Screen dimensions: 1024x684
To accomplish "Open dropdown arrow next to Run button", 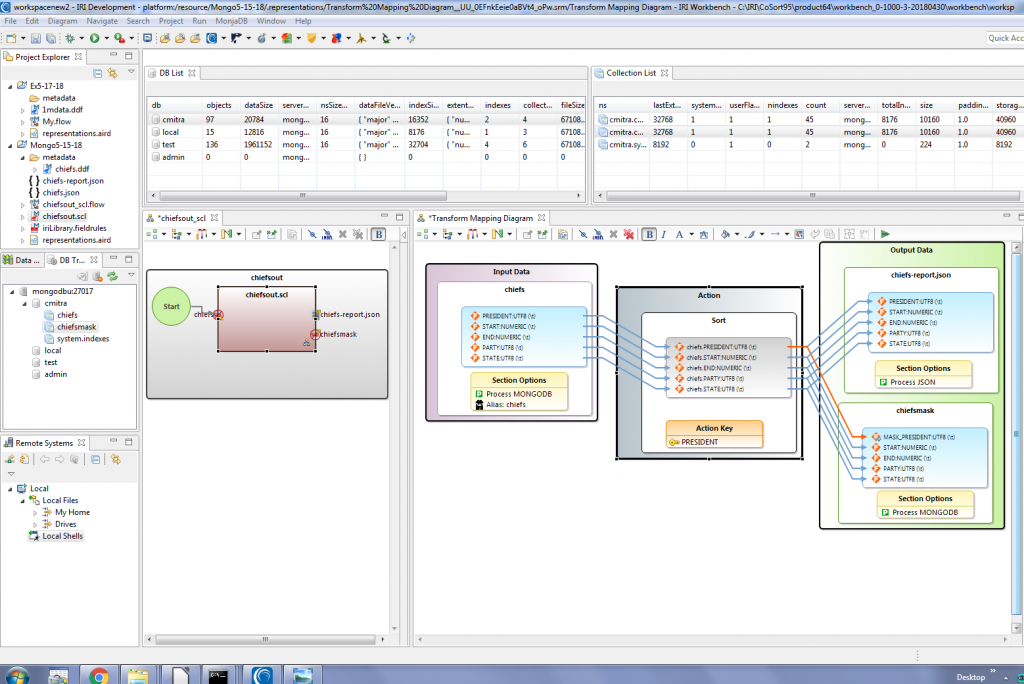I will coord(106,39).
